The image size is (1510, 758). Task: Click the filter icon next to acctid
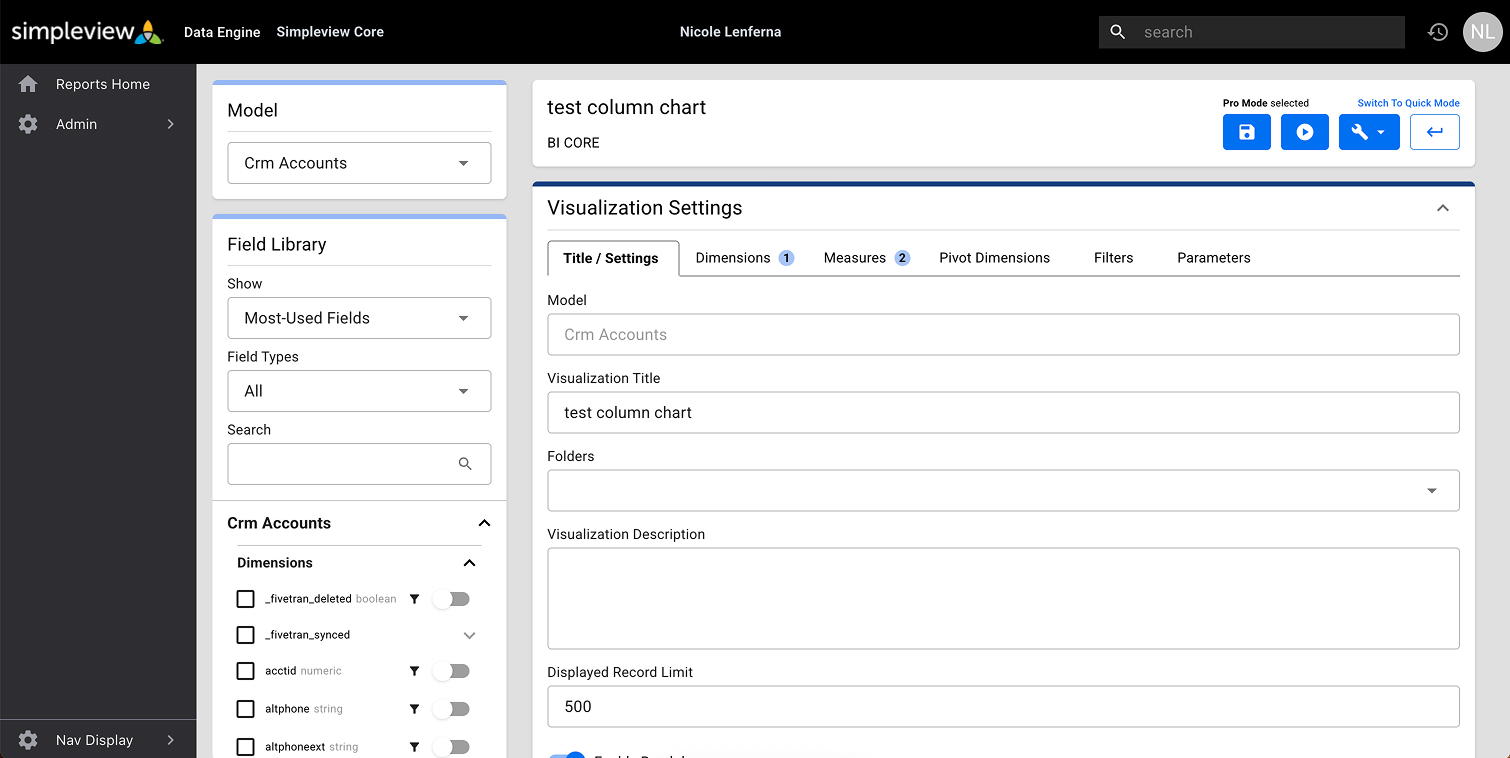(x=414, y=671)
